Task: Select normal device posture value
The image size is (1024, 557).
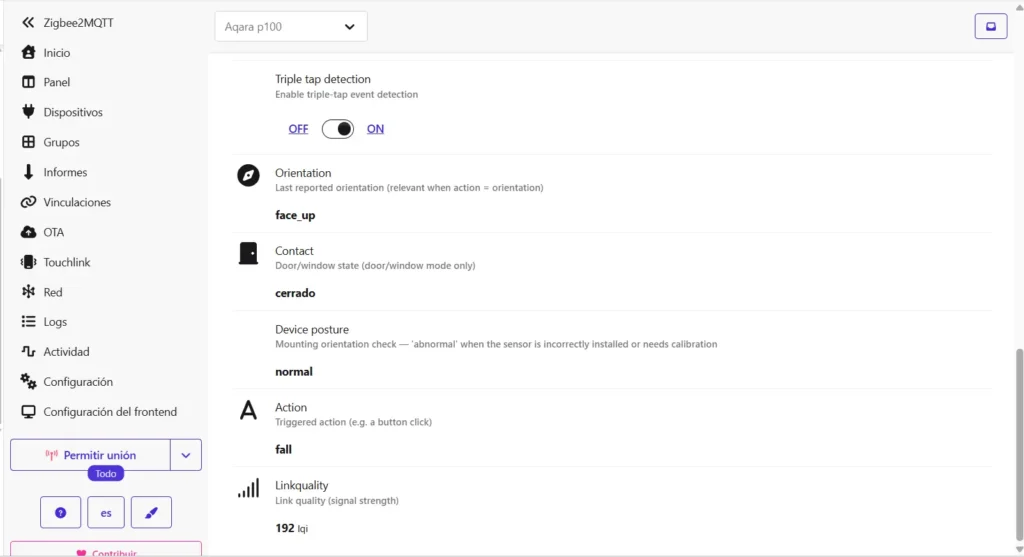Action: [x=294, y=372]
